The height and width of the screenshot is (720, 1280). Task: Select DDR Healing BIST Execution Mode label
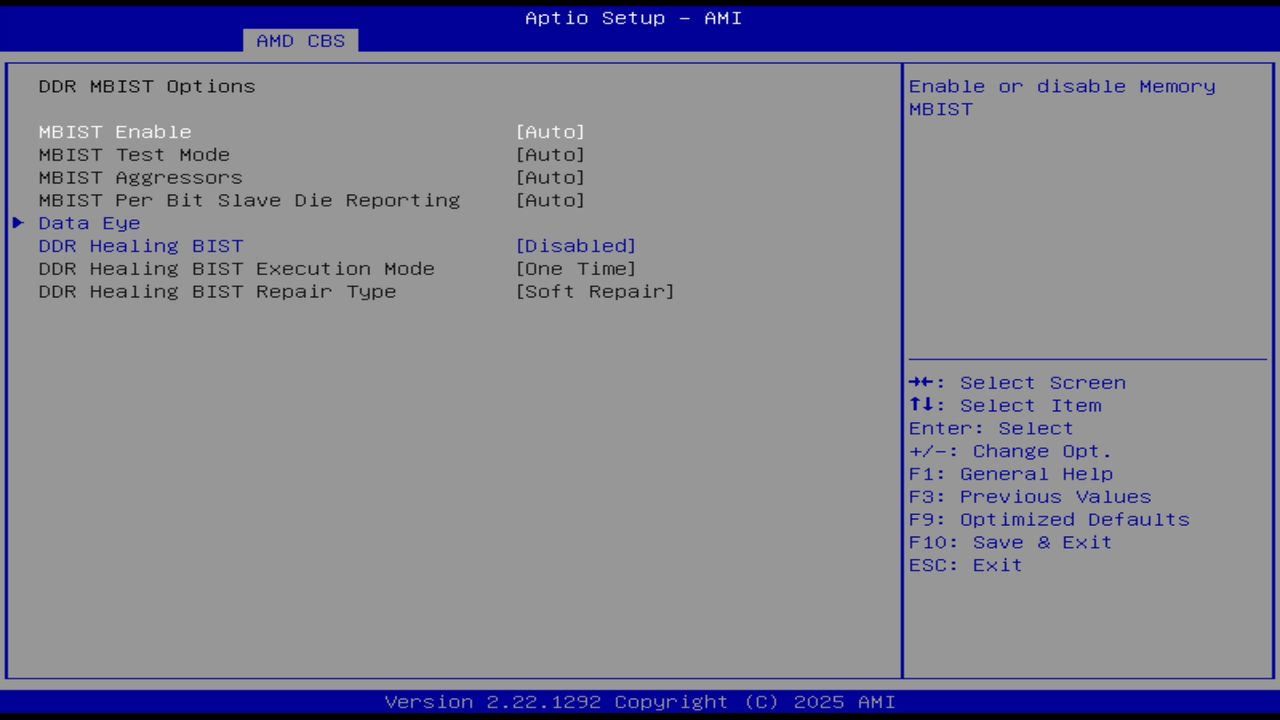(237, 269)
